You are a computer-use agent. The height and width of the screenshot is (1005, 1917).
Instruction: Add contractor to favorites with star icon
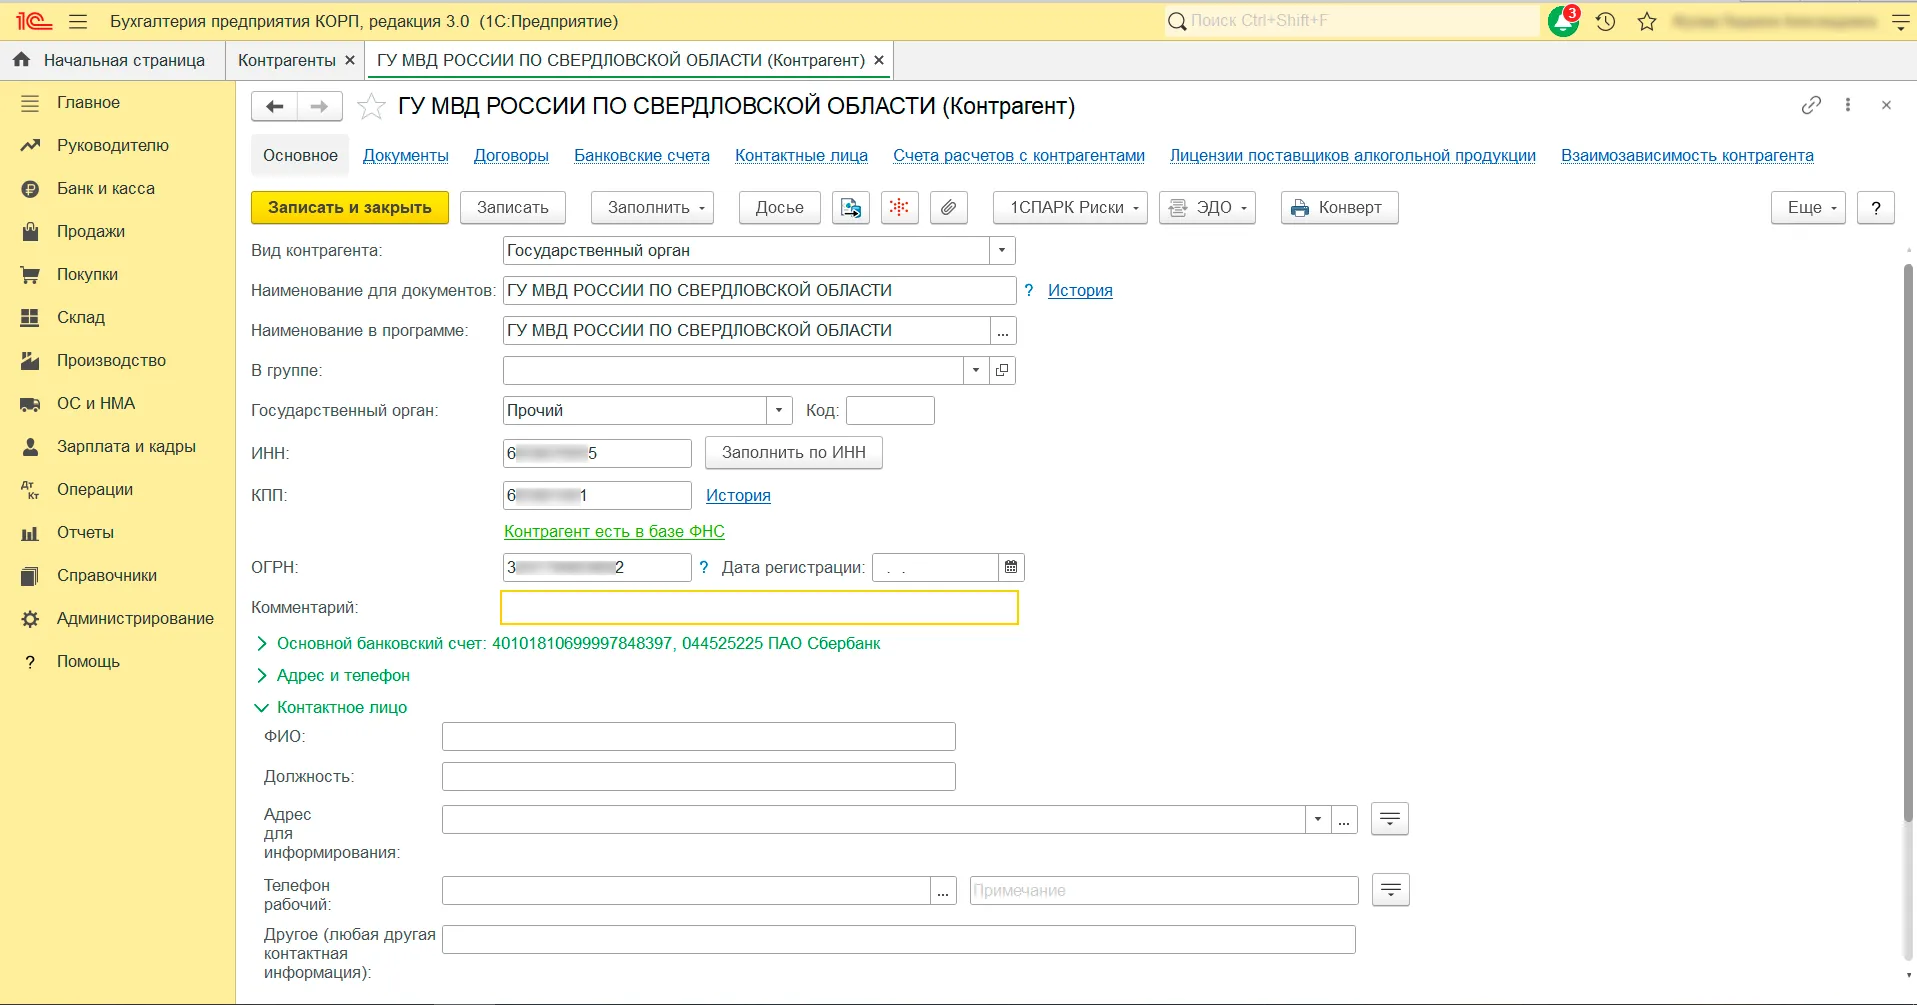pyautogui.click(x=371, y=106)
